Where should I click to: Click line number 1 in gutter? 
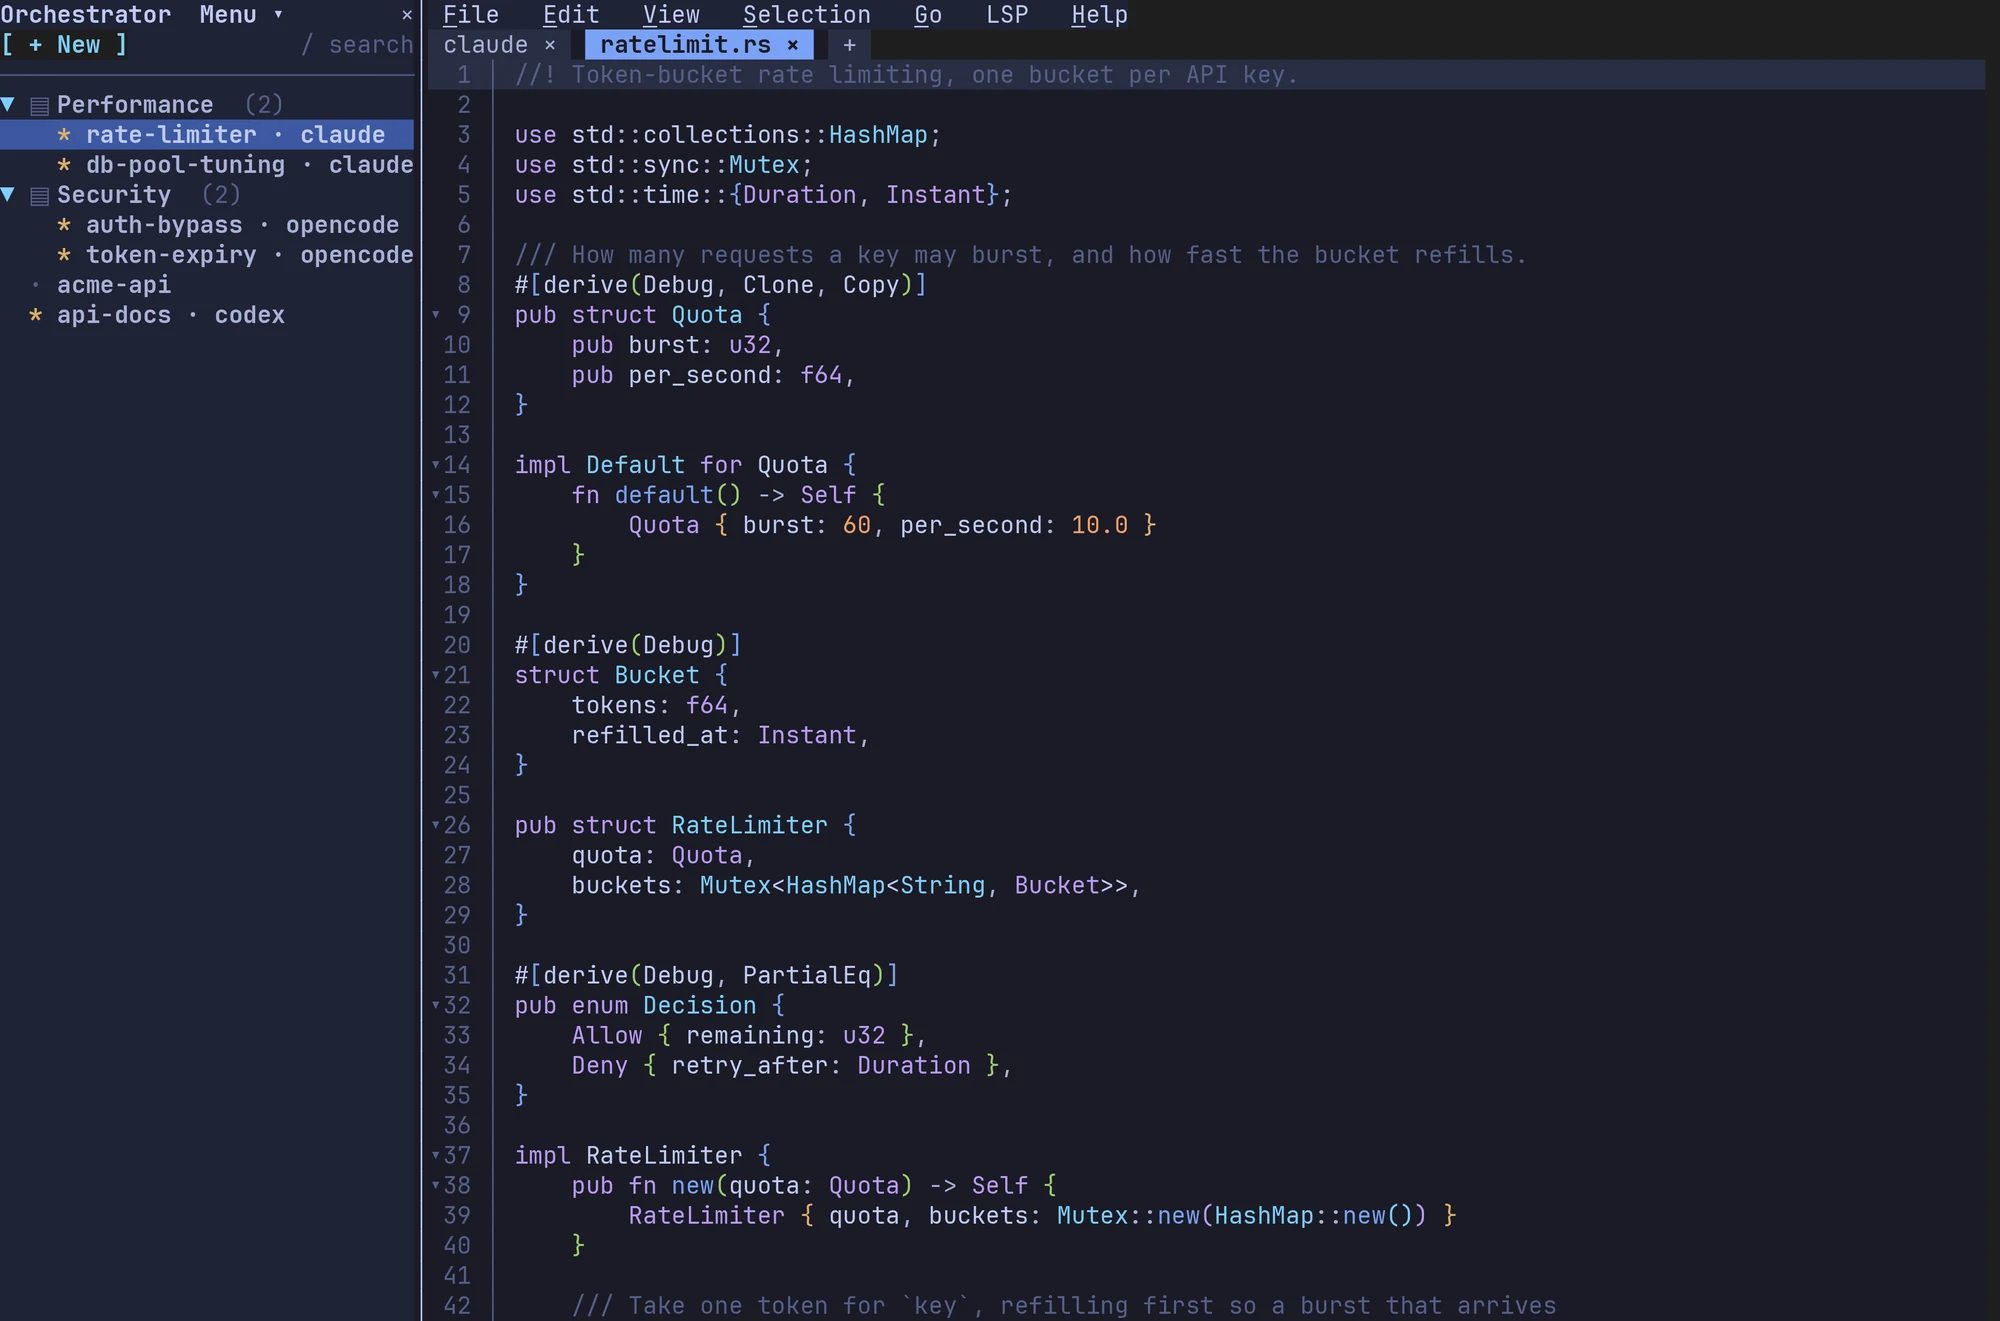[464, 75]
